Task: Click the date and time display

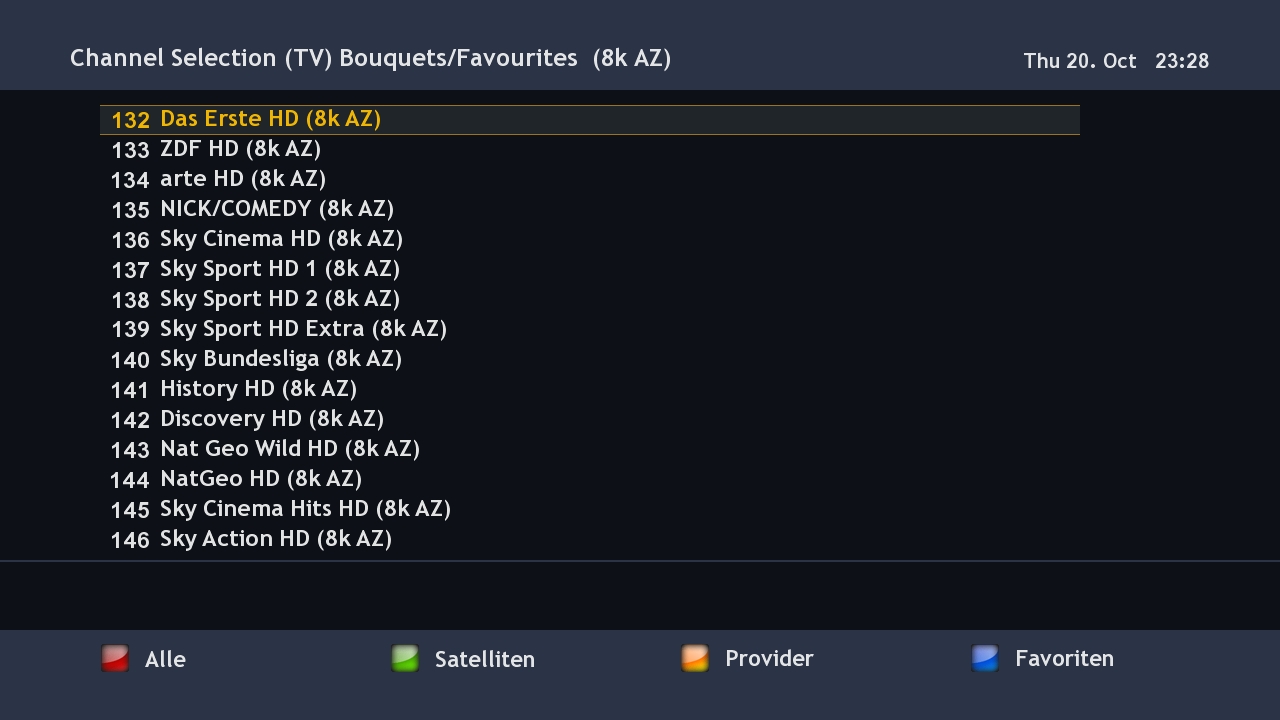Action: tap(1116, 61)
